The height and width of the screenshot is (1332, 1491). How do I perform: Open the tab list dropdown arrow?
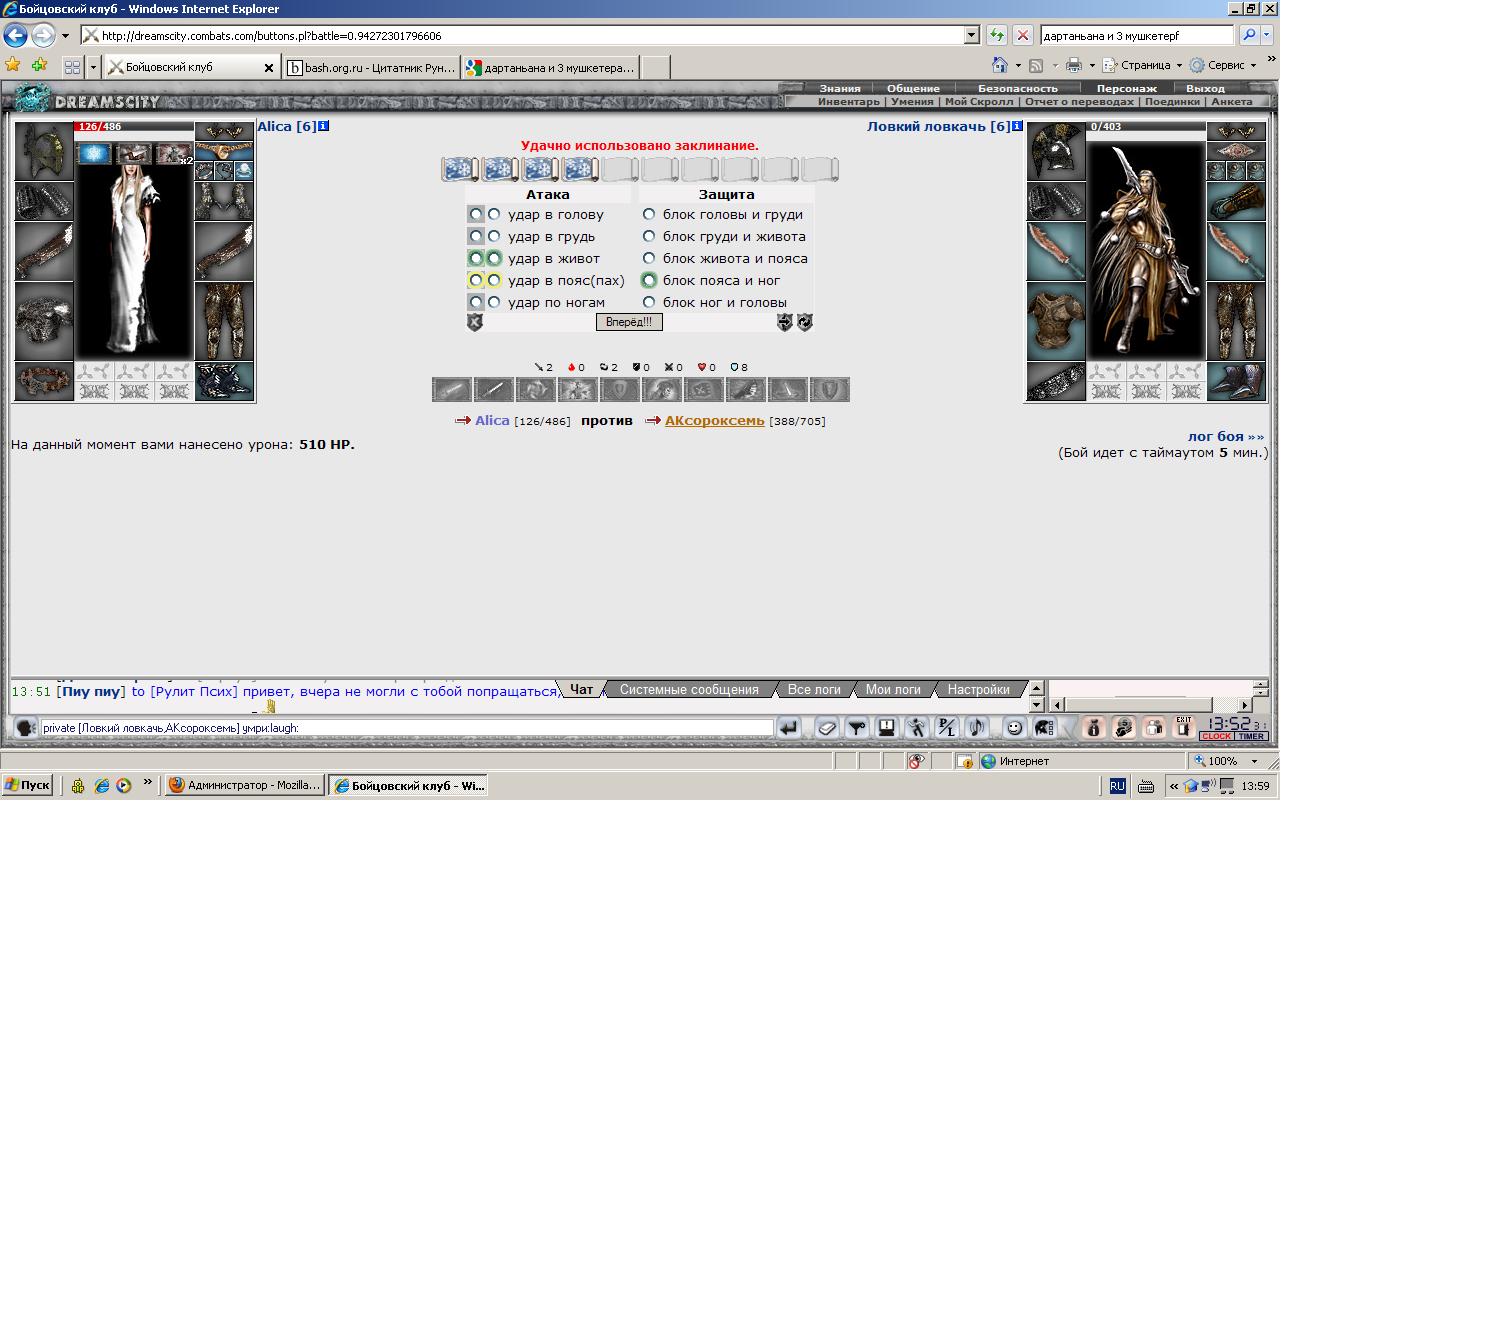(94, 67)
